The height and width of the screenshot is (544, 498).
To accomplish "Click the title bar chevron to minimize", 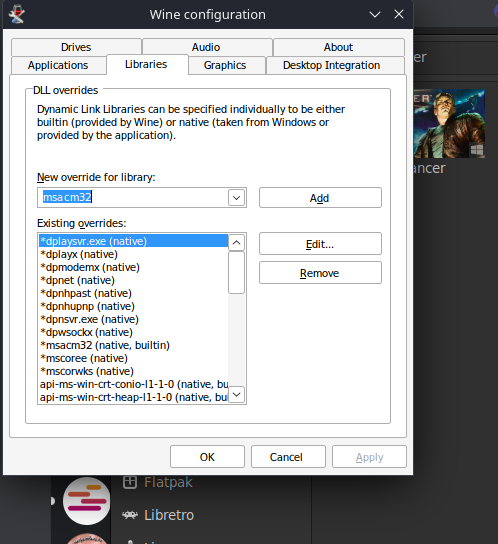I will click(x=375, y=15).
